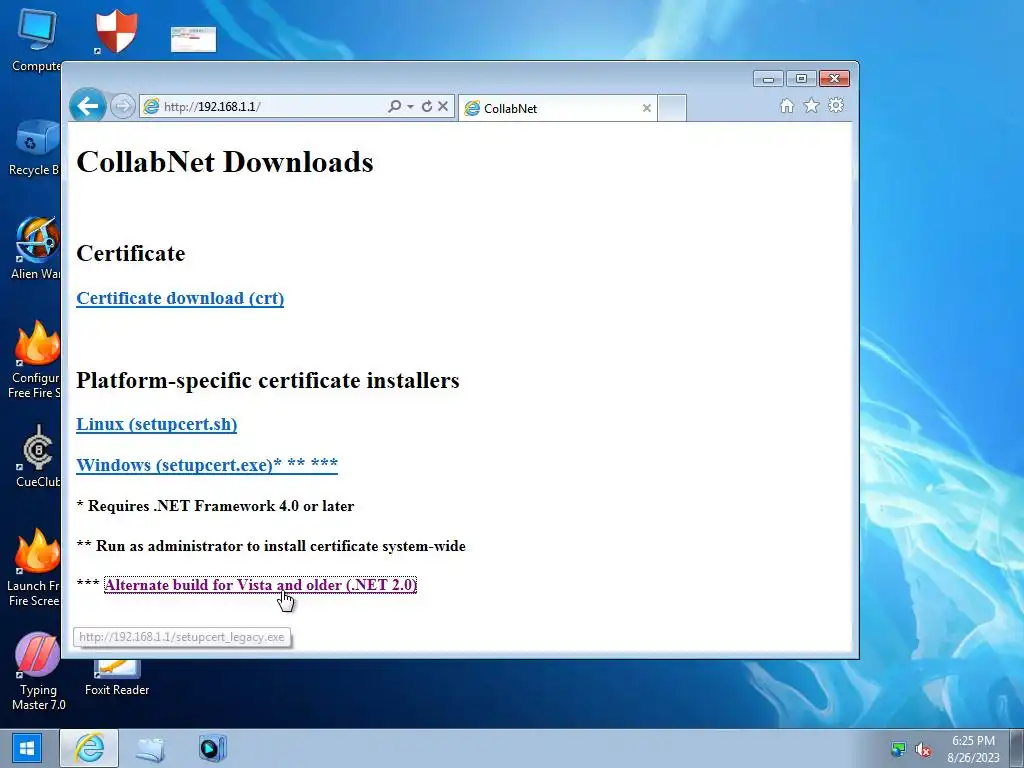Select Launch Free Fire Screensaver shortcut

coord(36,568)
